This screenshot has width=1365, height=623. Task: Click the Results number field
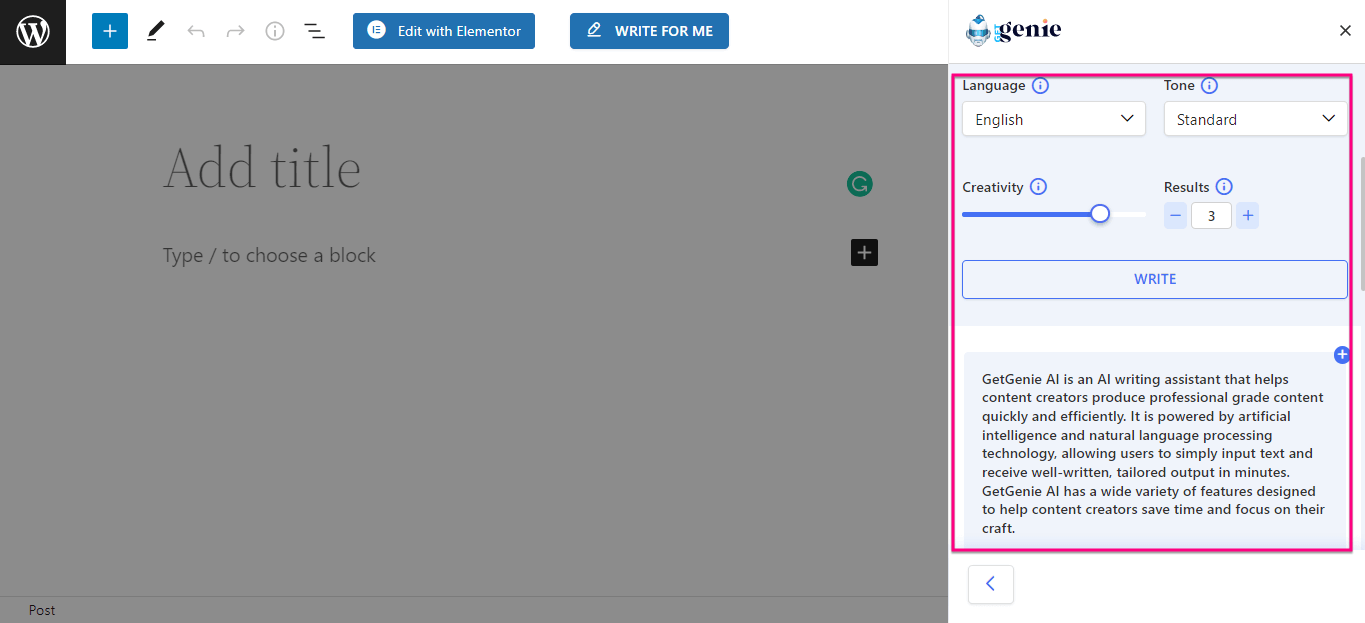click(x=1211, y=215)
